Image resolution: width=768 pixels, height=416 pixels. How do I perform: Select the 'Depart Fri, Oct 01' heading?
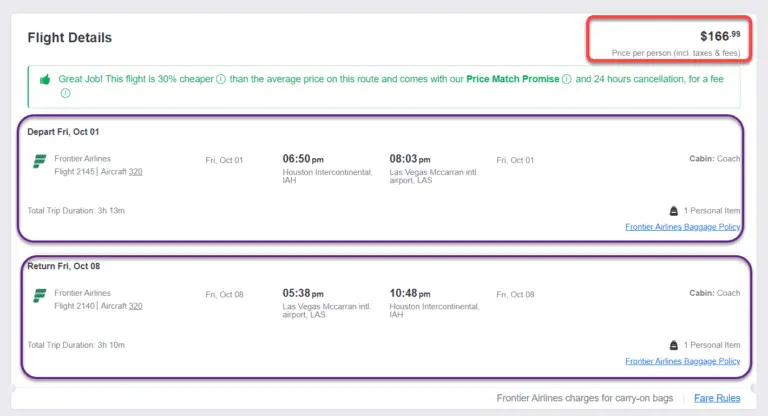(63, 132)
